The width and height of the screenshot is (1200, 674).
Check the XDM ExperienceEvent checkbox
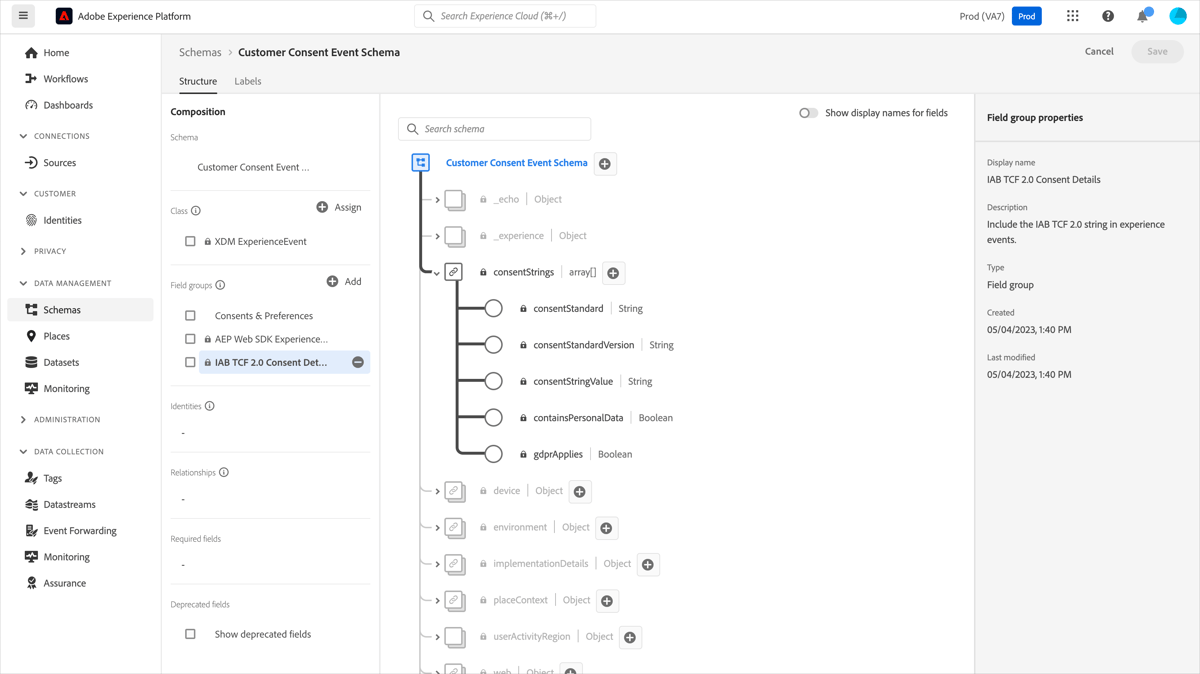click(190, 240)
